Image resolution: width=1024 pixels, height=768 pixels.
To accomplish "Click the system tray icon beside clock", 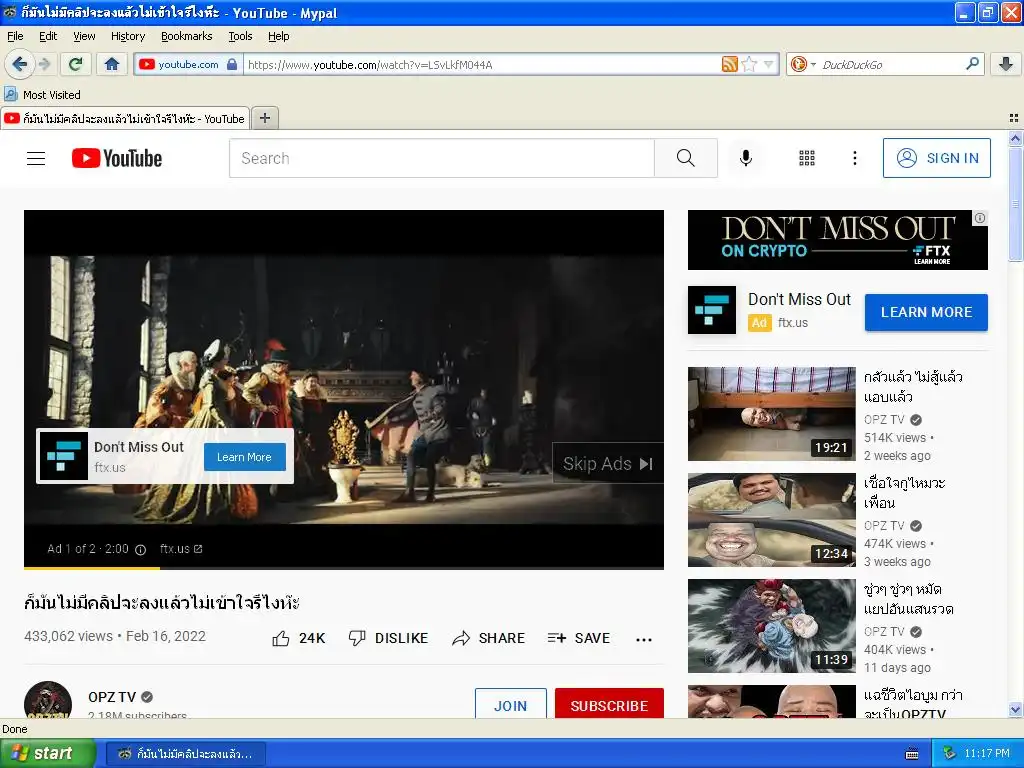I will 950,753.
